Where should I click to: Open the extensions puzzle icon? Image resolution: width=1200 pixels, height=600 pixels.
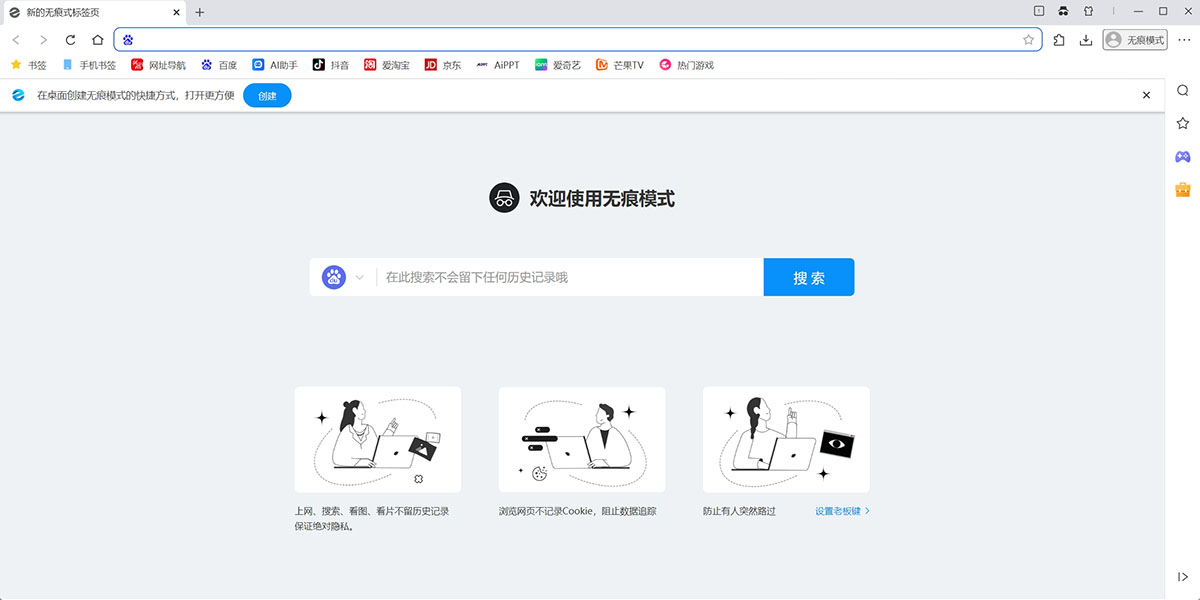pos(1059,40)
